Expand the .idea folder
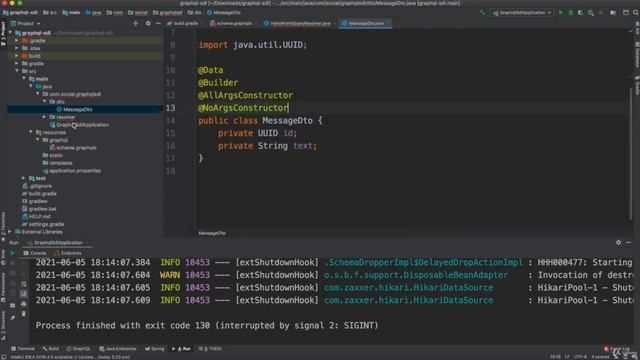The height and width of the screenshot is (360, 640). (x=17, y=48)
